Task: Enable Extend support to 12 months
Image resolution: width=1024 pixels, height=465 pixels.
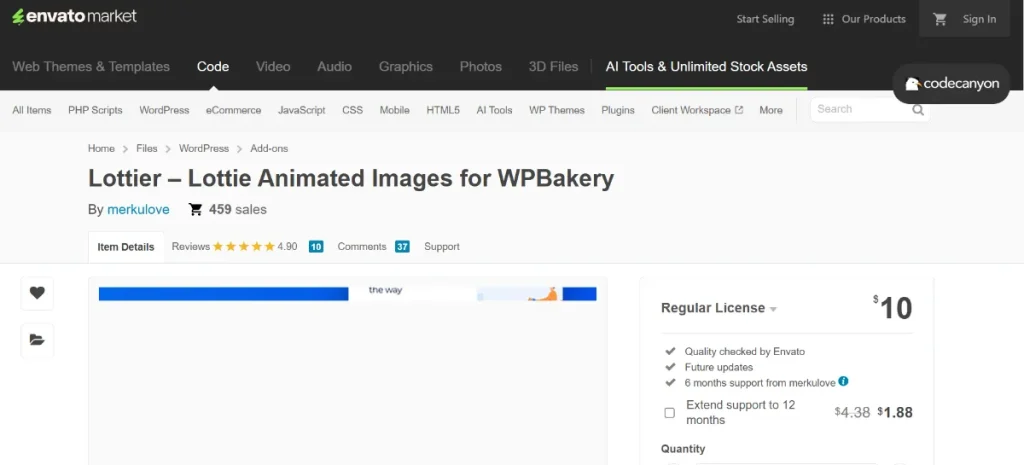Action: [669, 413]
